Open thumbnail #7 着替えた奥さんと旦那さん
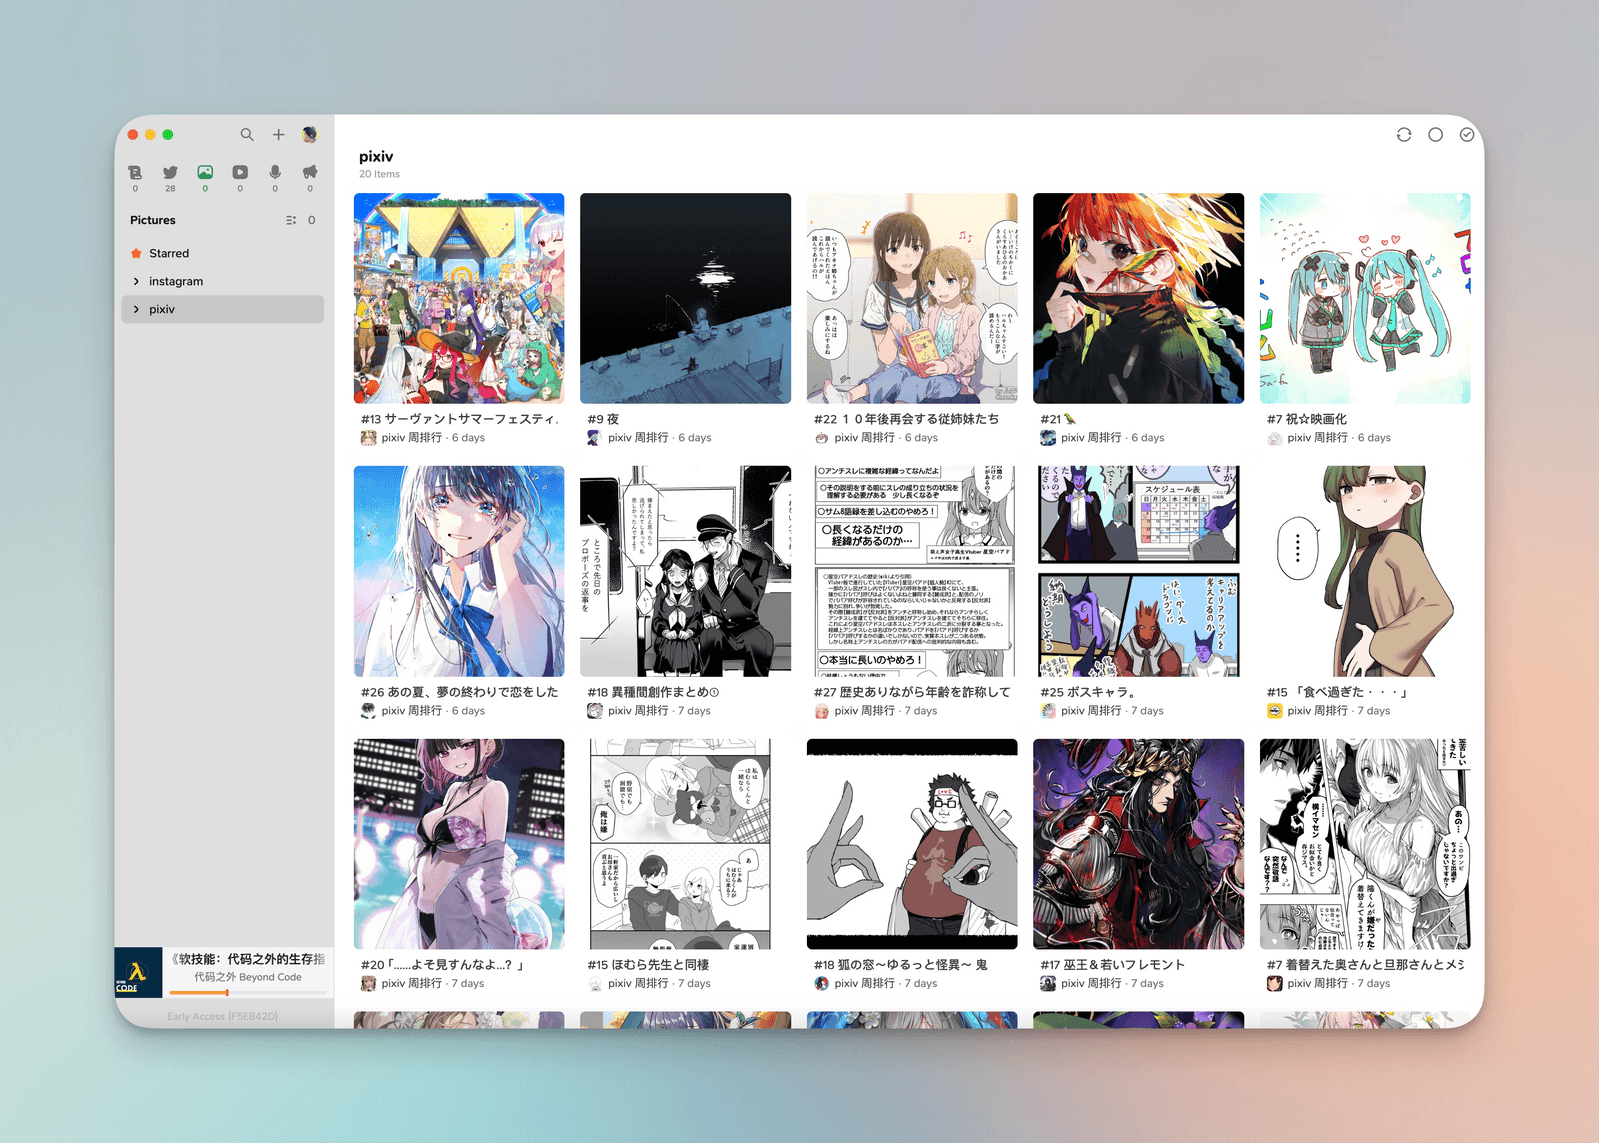The width and height of the screenshot is (1599, 1143). coord(1365,844)
